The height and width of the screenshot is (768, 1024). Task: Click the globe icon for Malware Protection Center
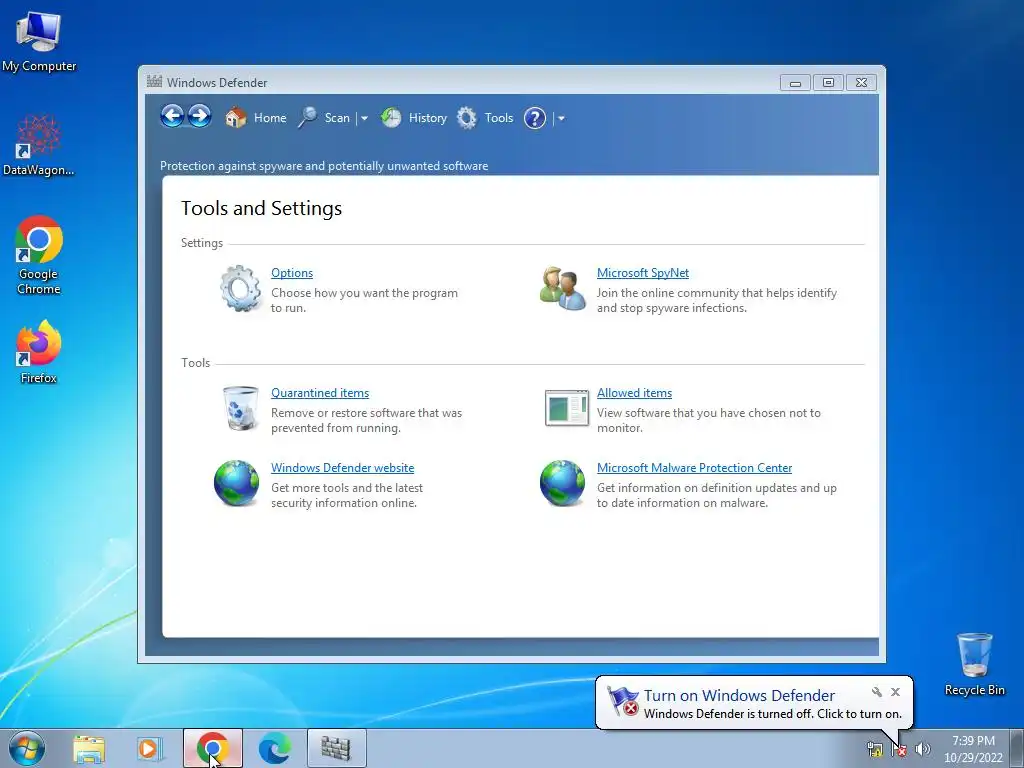click(562, 483)
